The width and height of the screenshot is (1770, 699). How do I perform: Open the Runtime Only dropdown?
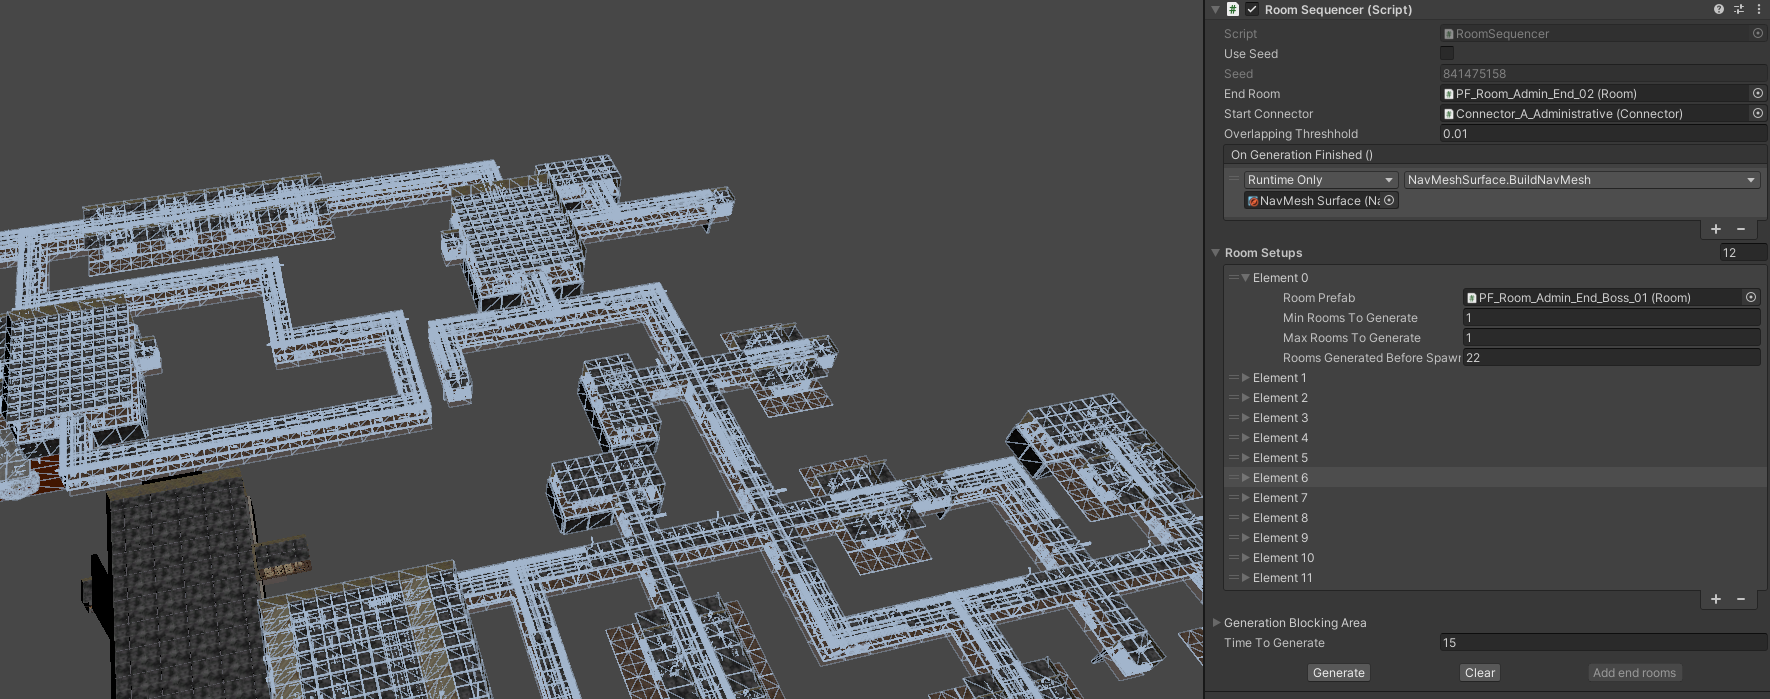coord(1320,180)
